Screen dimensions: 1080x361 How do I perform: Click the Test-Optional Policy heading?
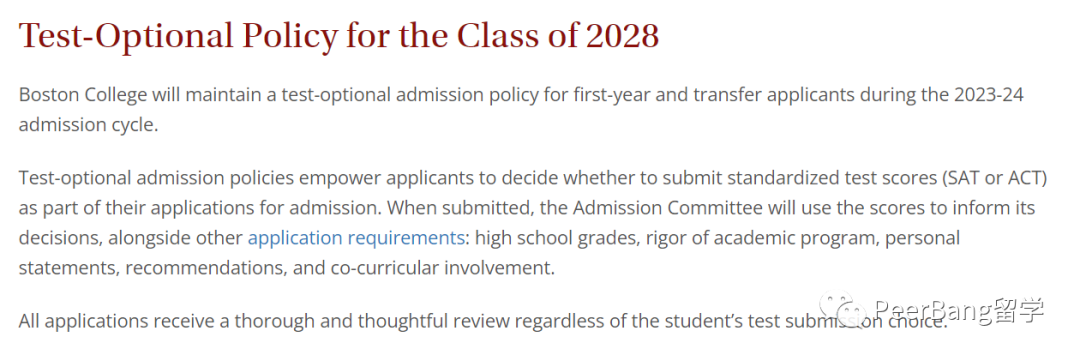339,36
